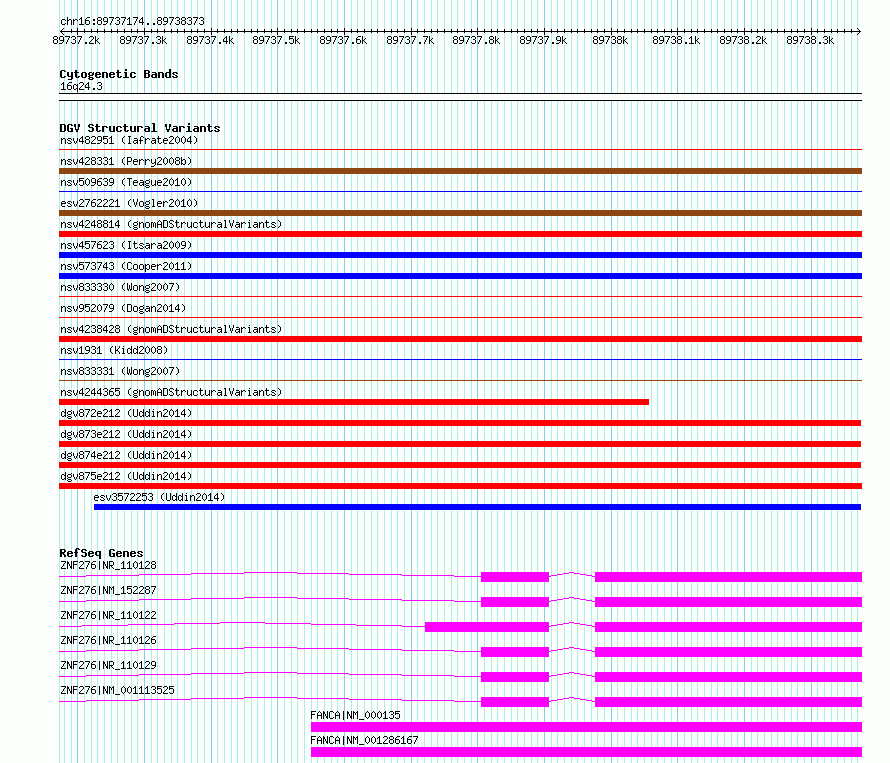Click the red bar under nsv4238428
890x763 pixels.
[x=460, y=339]
